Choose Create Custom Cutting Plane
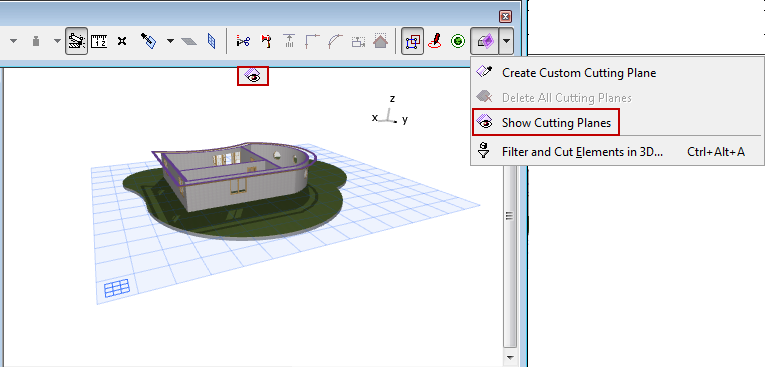 pos(579,73)
